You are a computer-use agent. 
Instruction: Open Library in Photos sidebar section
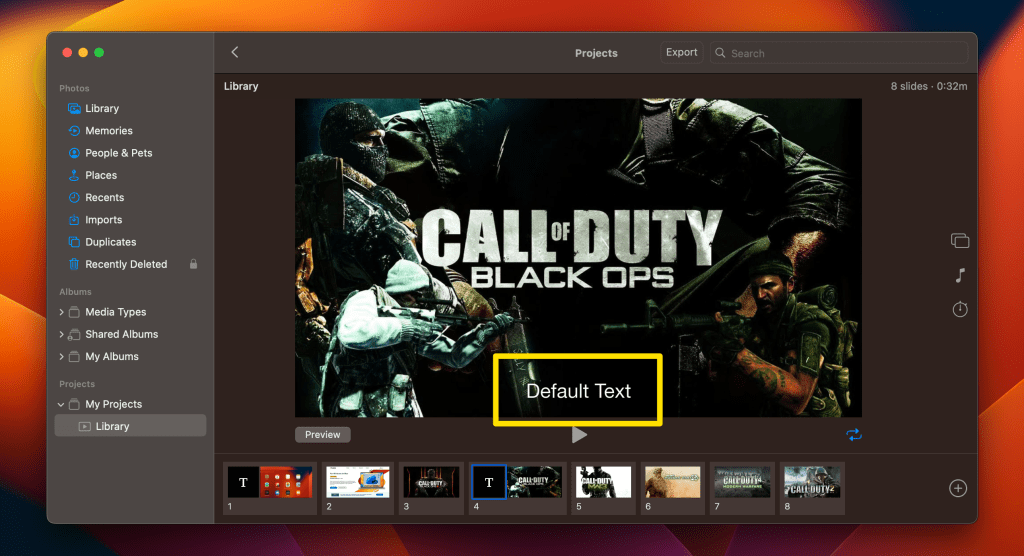point(102,108)
